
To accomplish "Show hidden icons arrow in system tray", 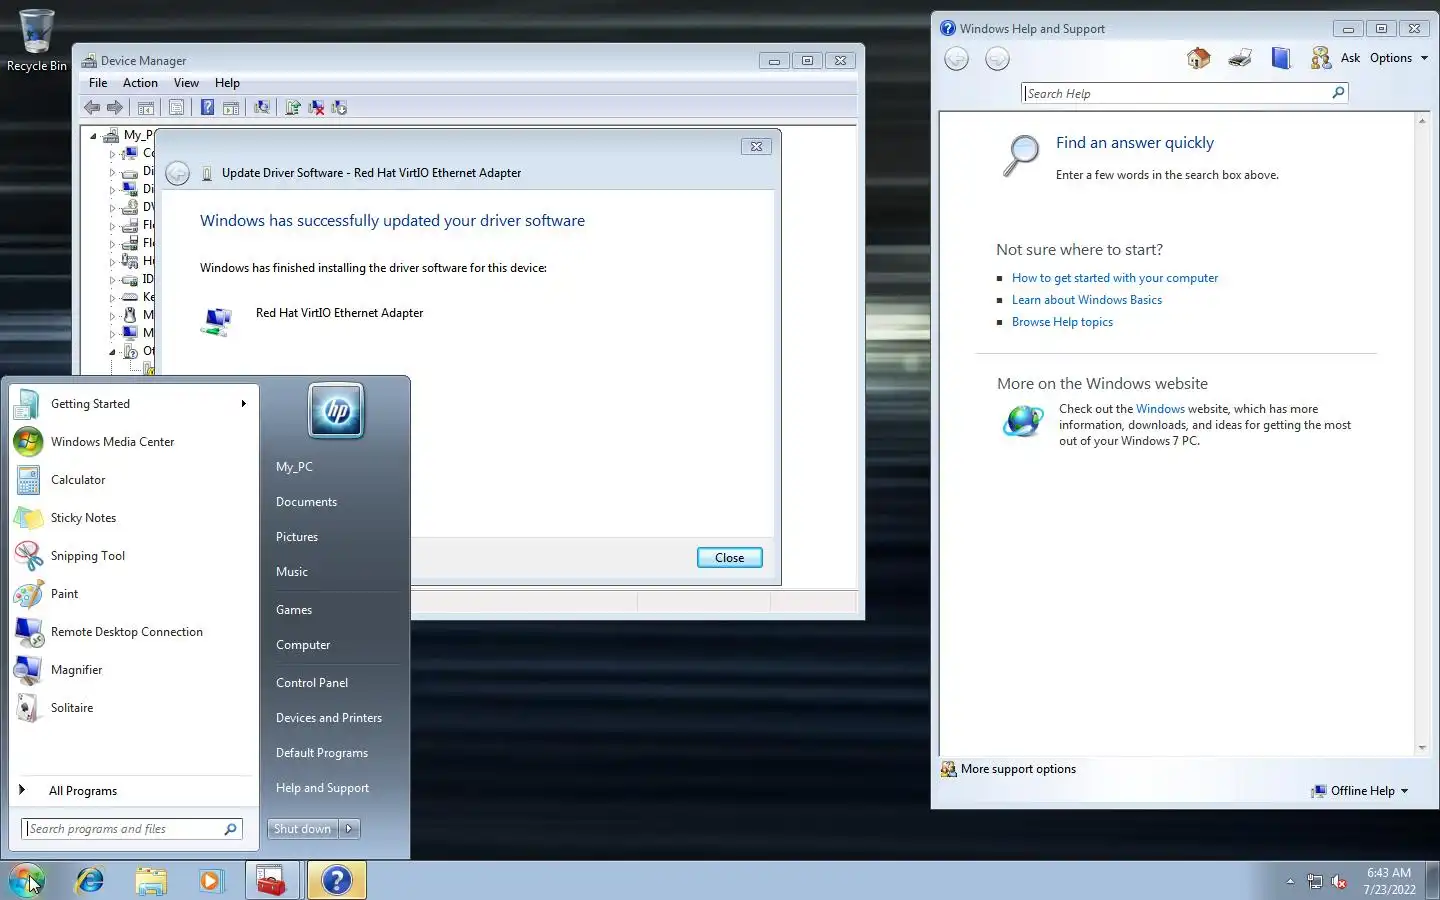I will coord(1290,882).
